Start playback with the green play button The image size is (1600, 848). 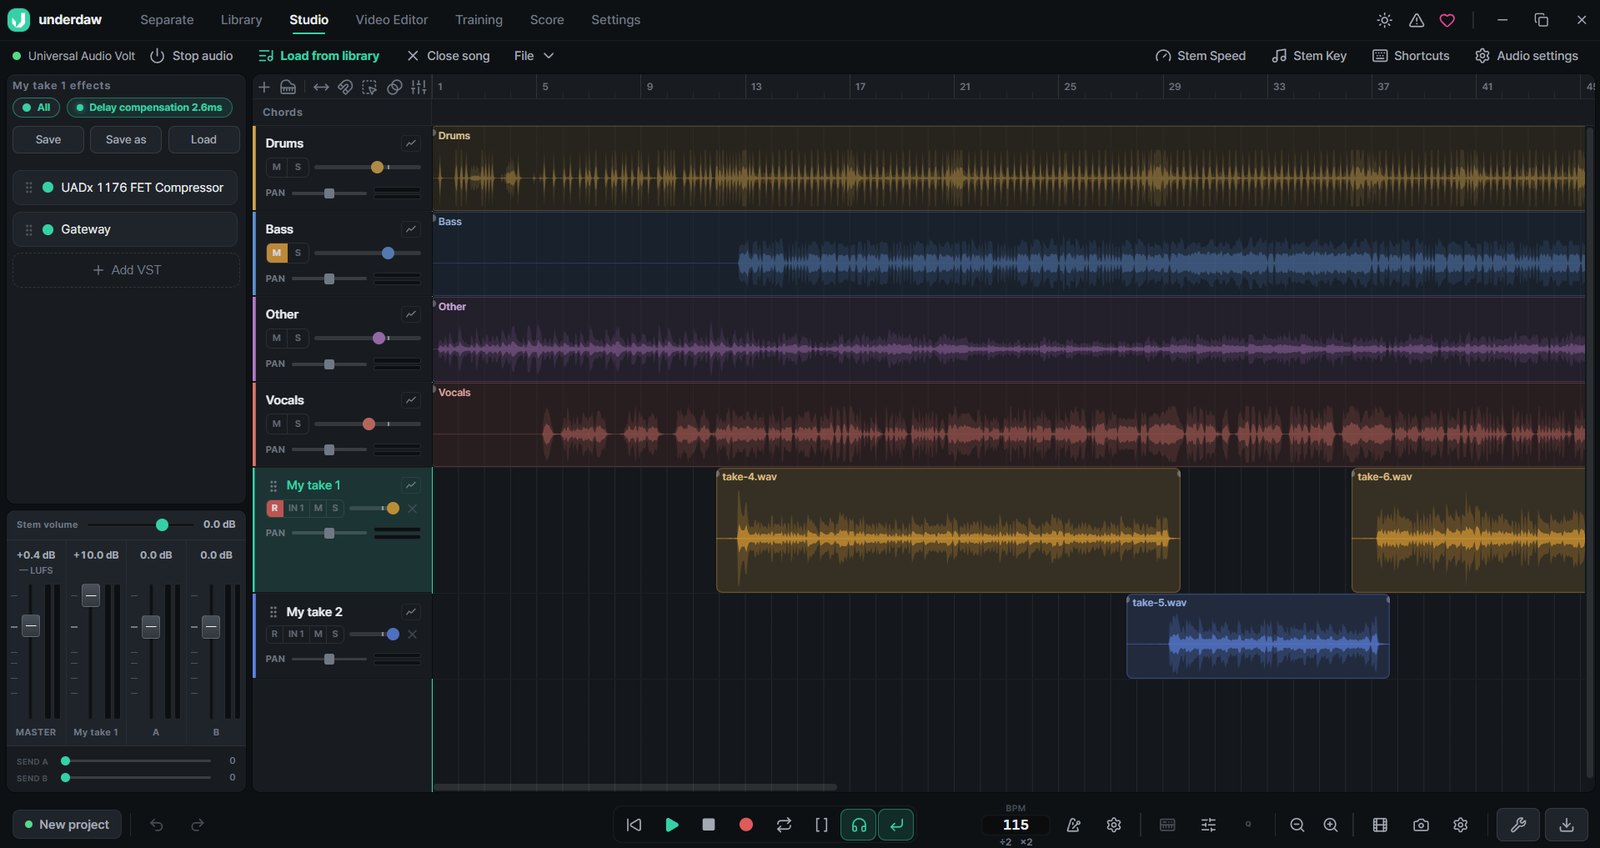tap(672, 825)
